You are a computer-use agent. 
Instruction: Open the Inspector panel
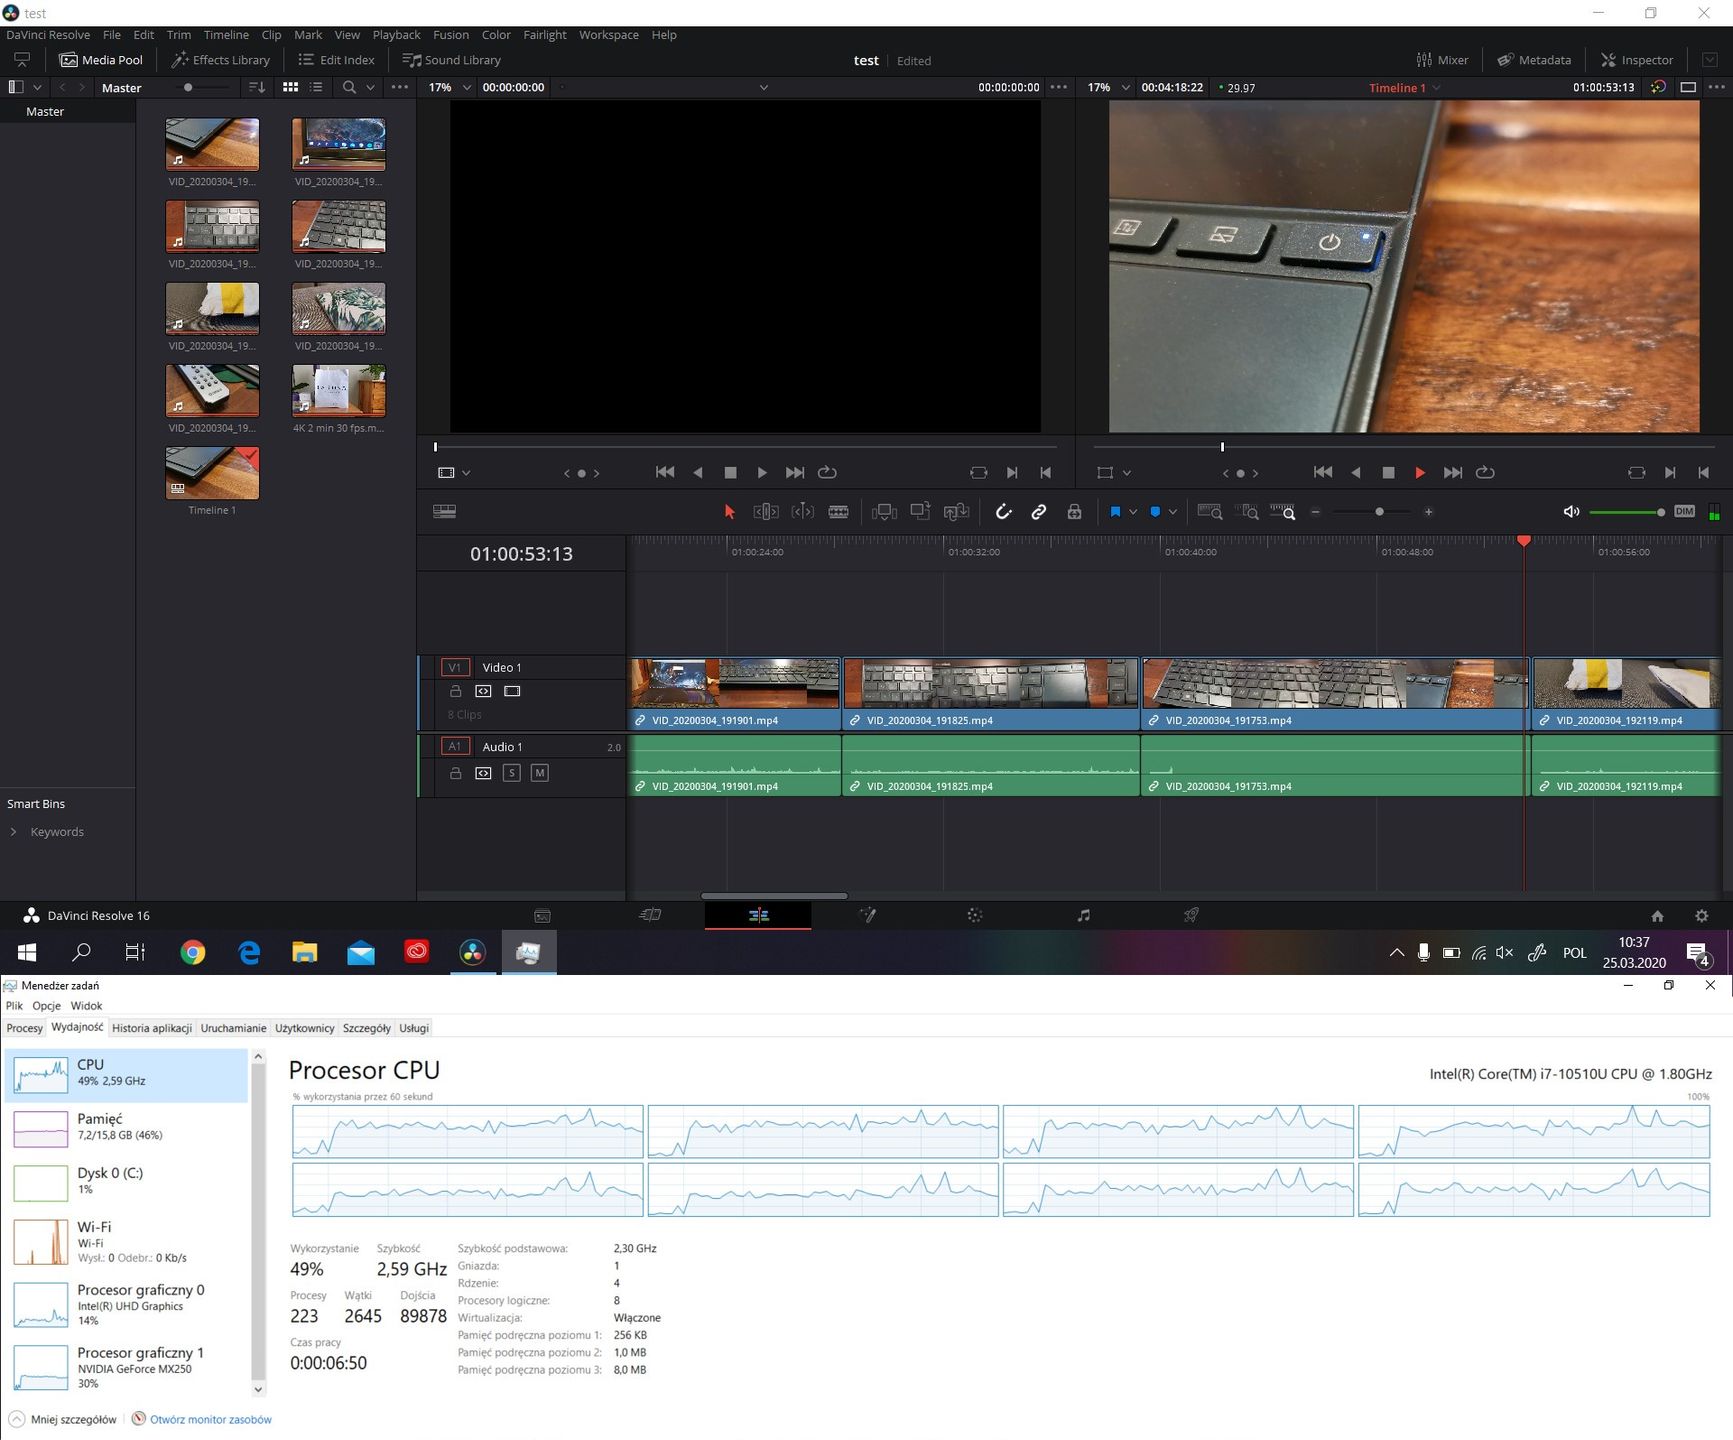[x=1637, y=60]
